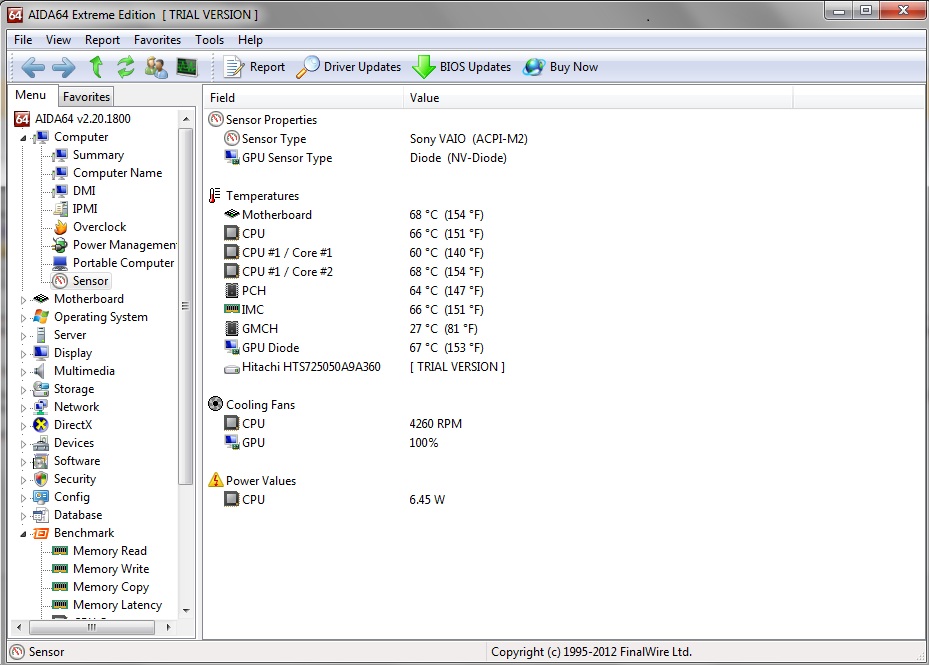Open the File menu
This screenshot has width=929, height=665.
pyautogui.click(x=23, y=40)
